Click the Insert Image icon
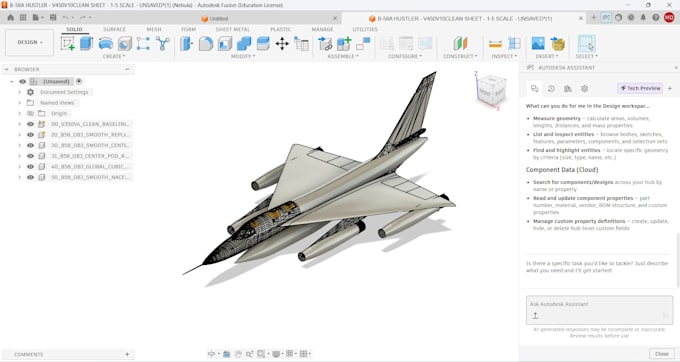 [538, 43]
